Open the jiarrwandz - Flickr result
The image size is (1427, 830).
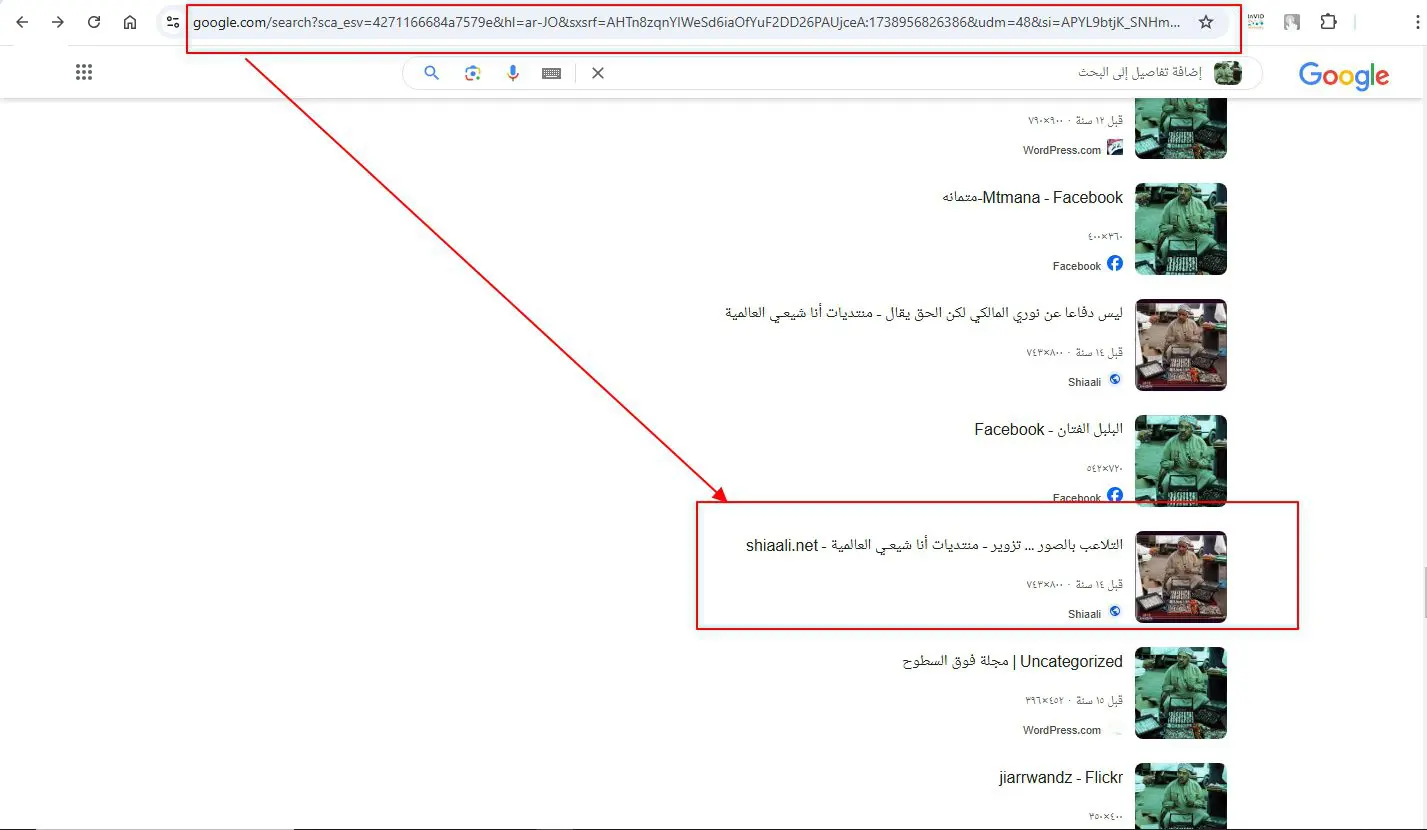1061,777
